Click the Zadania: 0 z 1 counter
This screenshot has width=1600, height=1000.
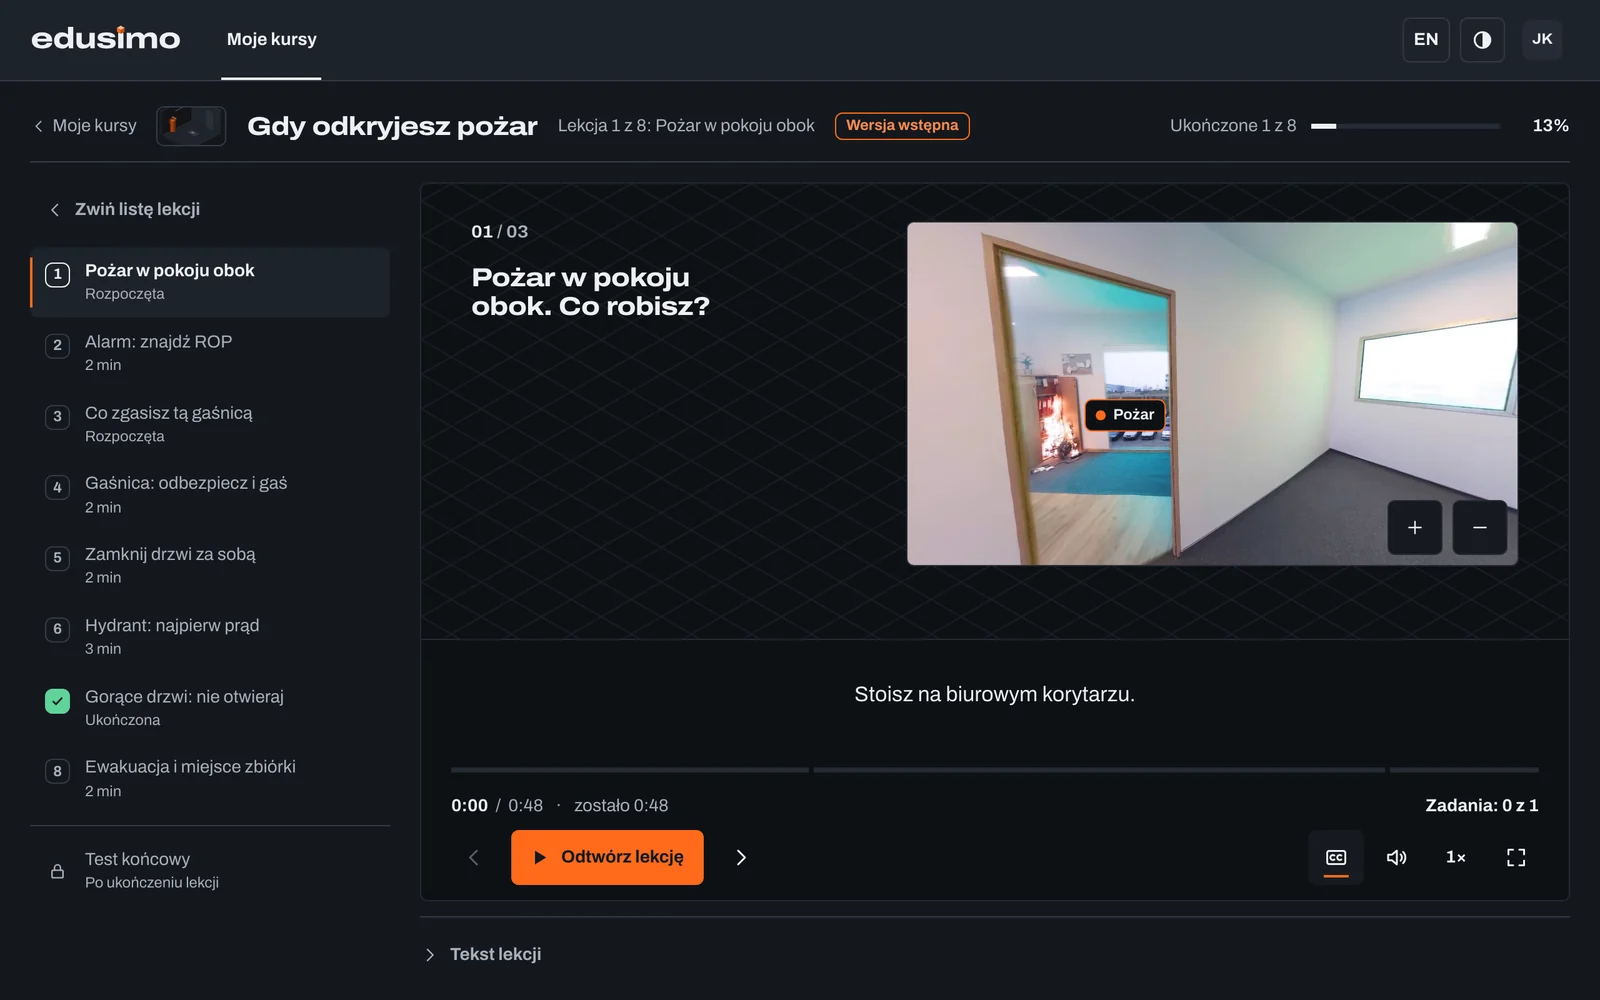coord(1482,805)
